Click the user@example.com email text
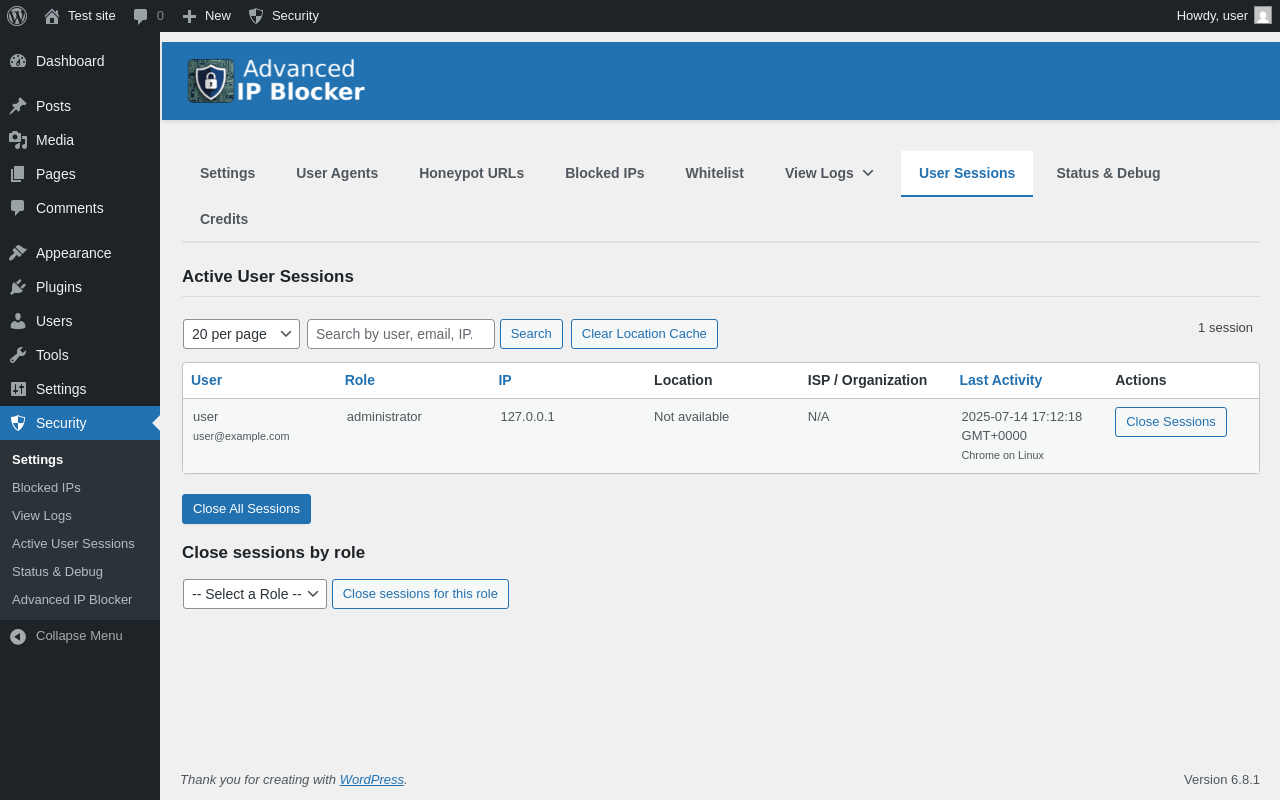The image size is (1280, 800). (241, 436)
